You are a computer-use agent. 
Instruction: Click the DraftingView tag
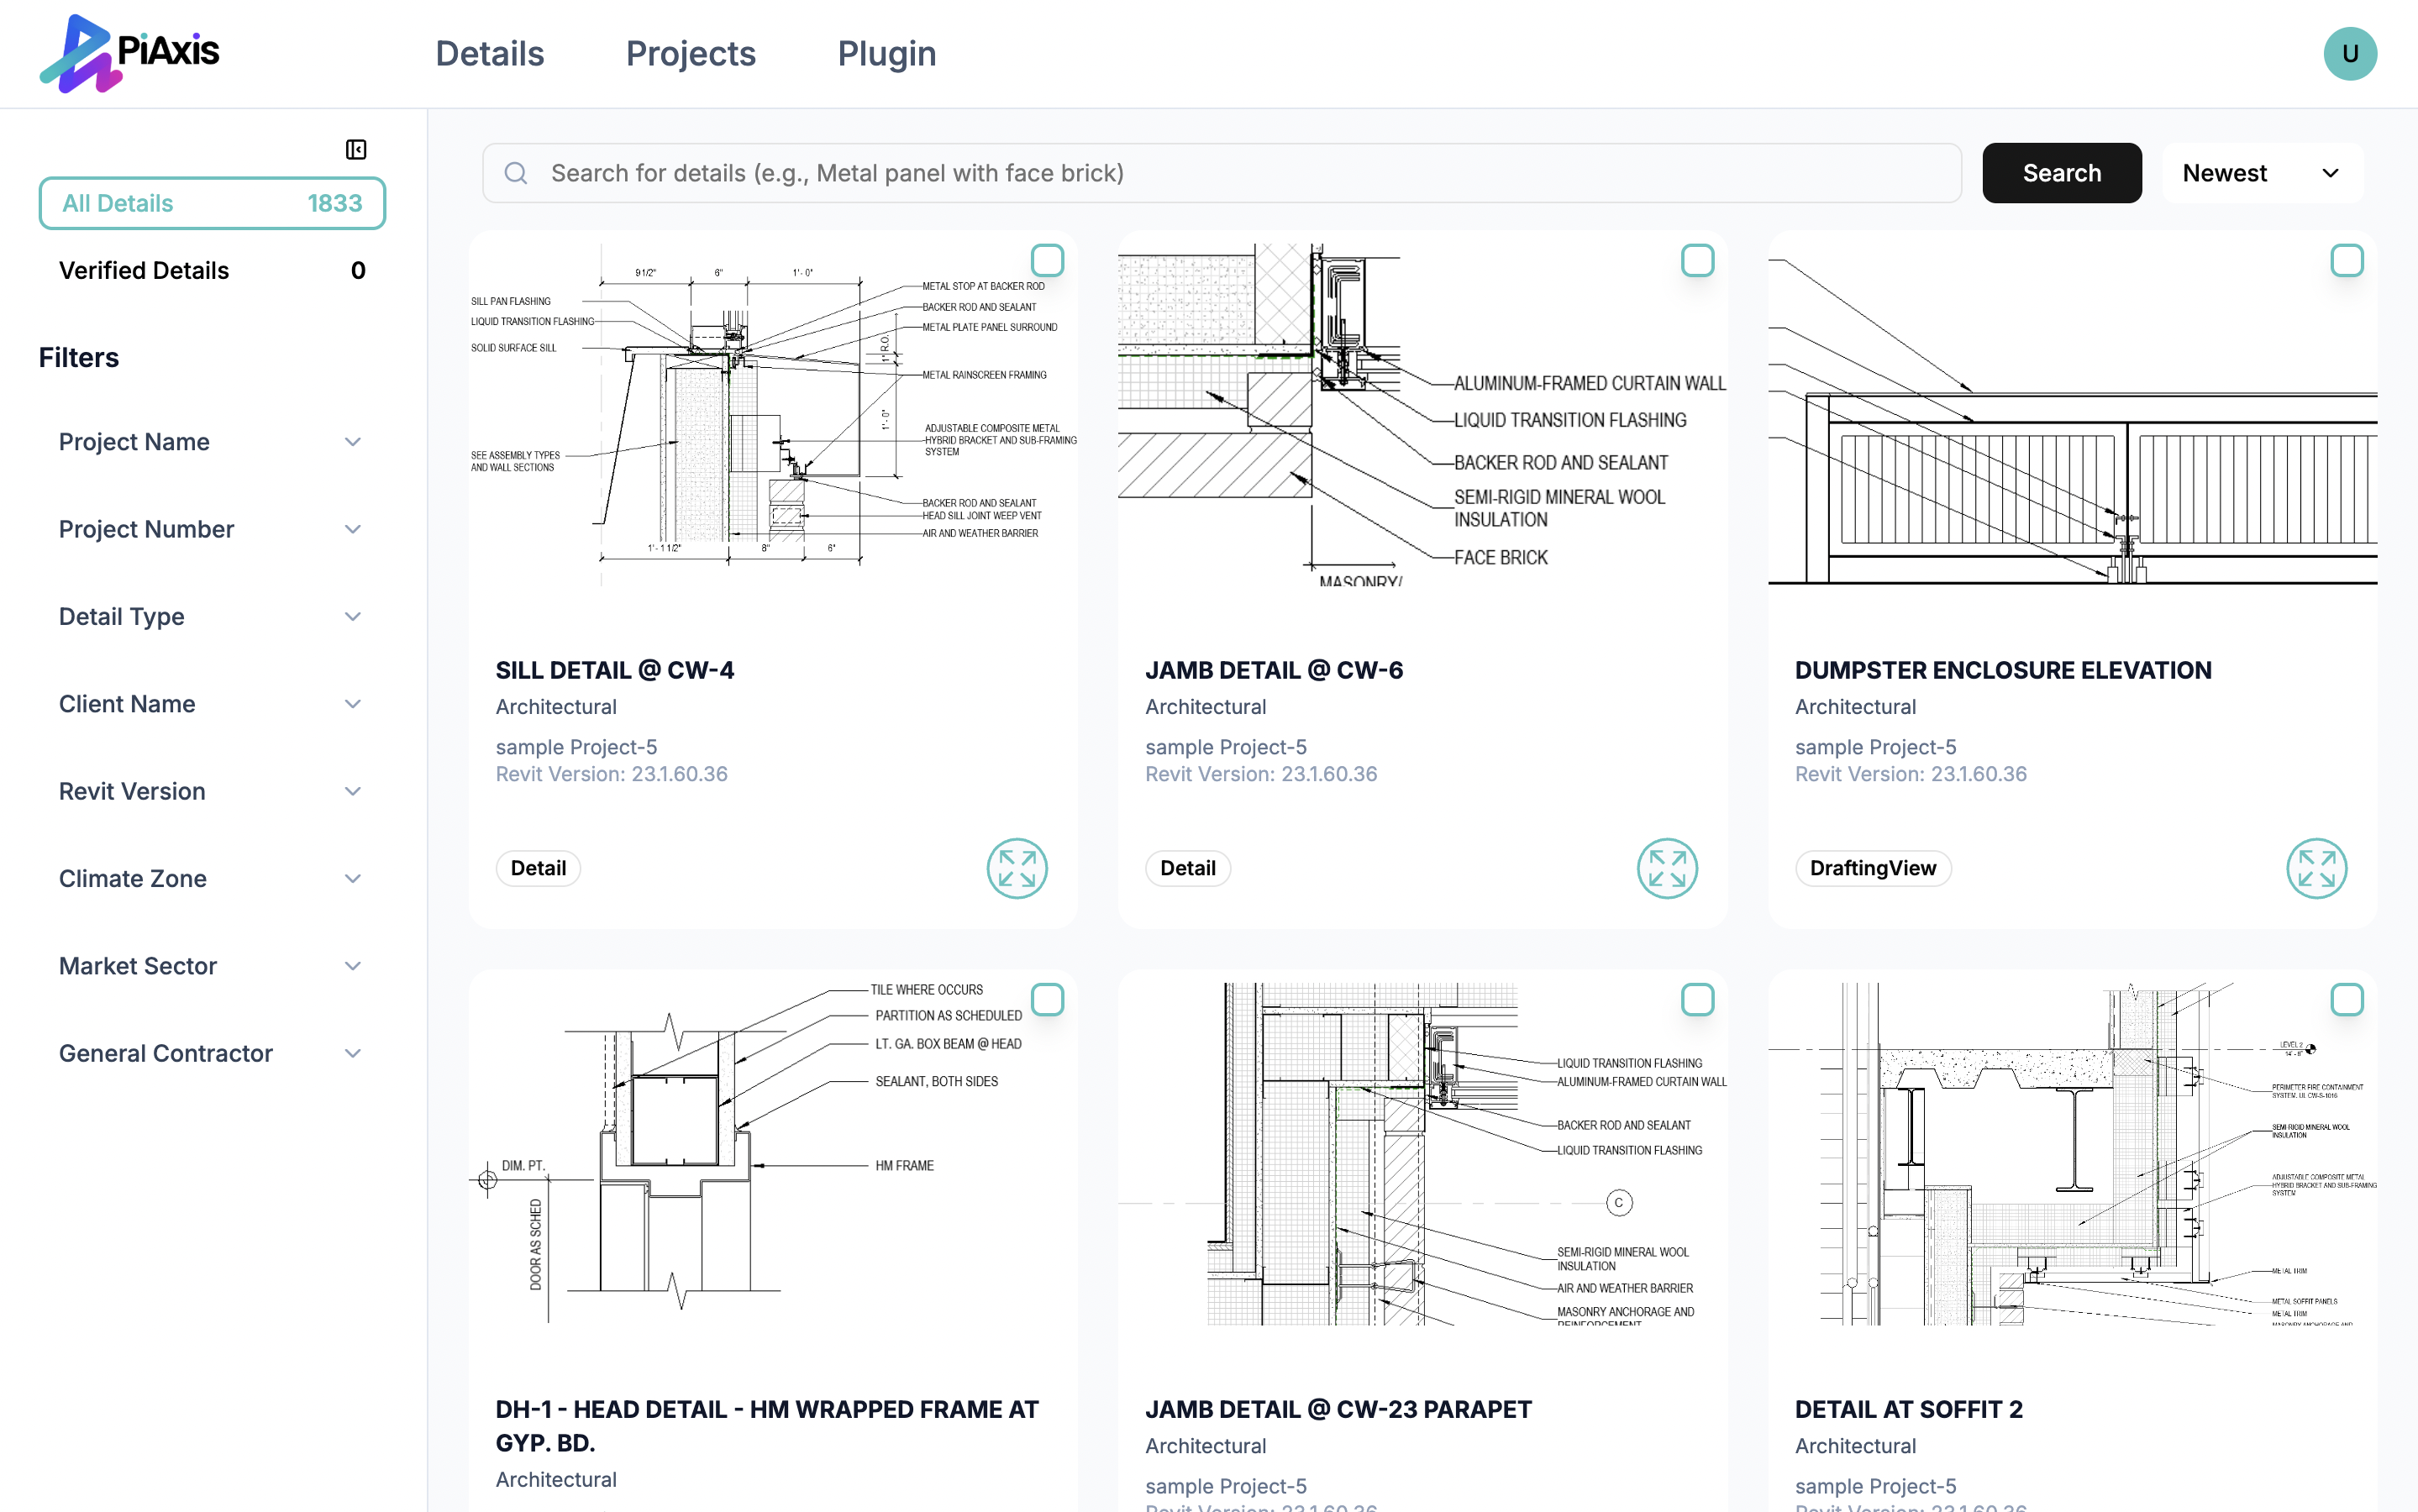pos(1872,868)
